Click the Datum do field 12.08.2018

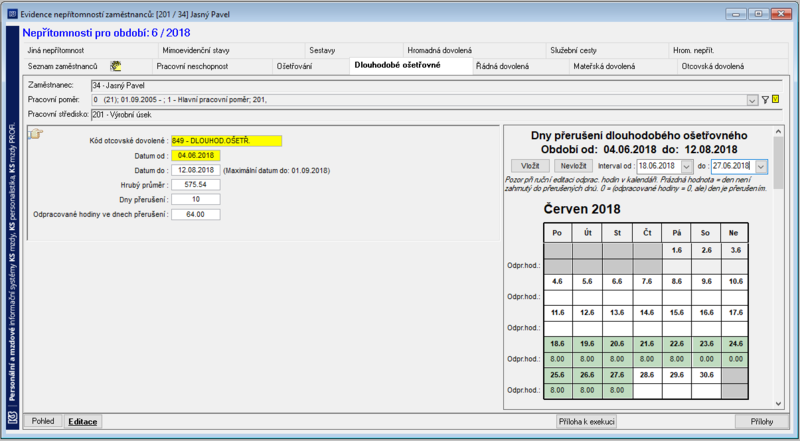tap(196, 170)
